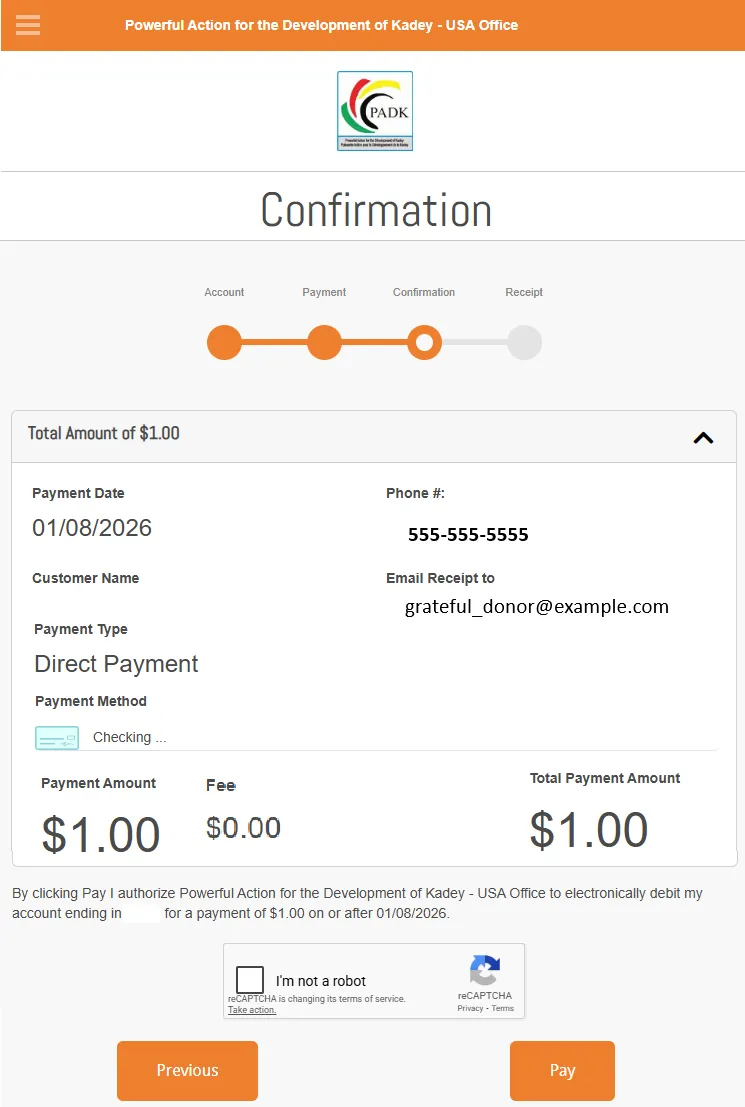Collapse the Total Amount section chevron

[x=703, y=437]
